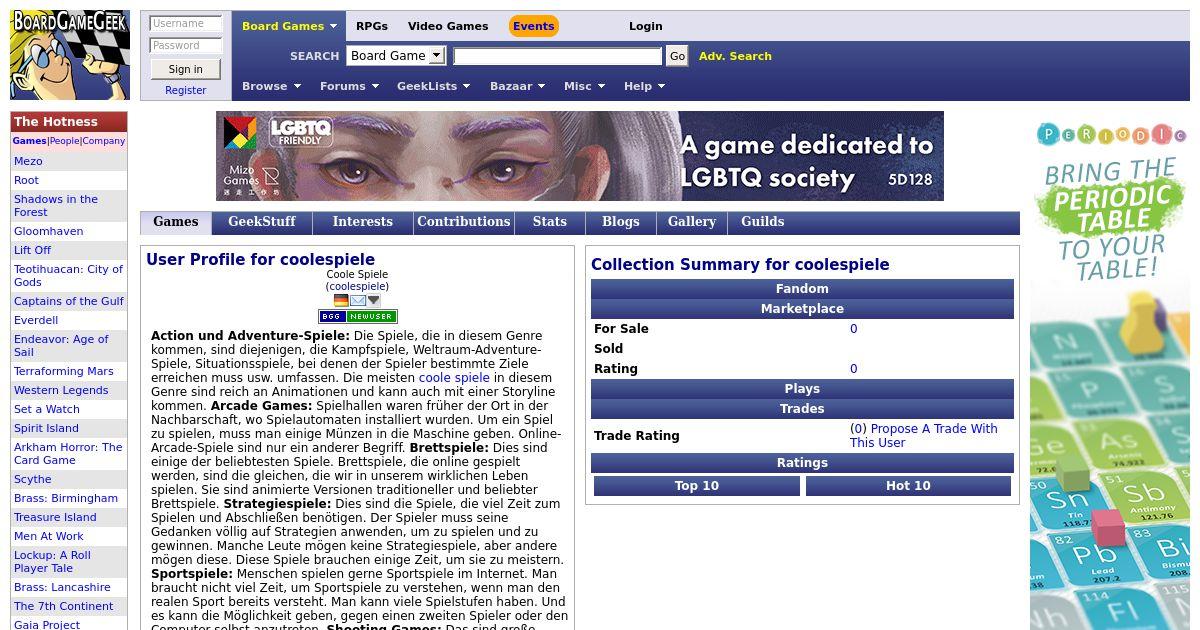Open Captains of the Gulf

point(69,301)
